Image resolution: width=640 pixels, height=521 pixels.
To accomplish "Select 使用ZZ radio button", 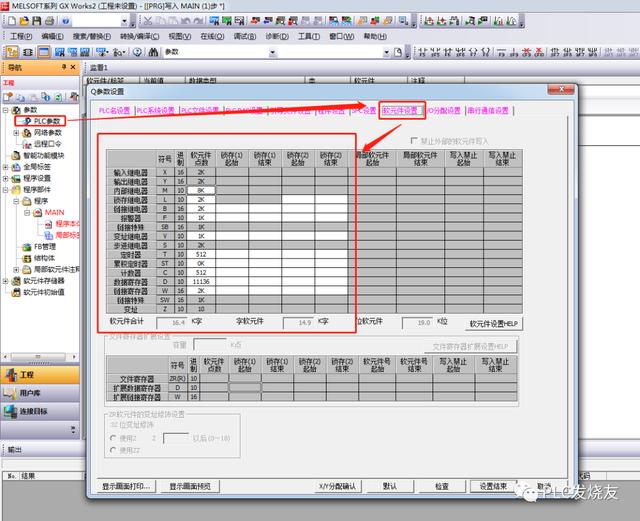I will click(x=113, y=450).
